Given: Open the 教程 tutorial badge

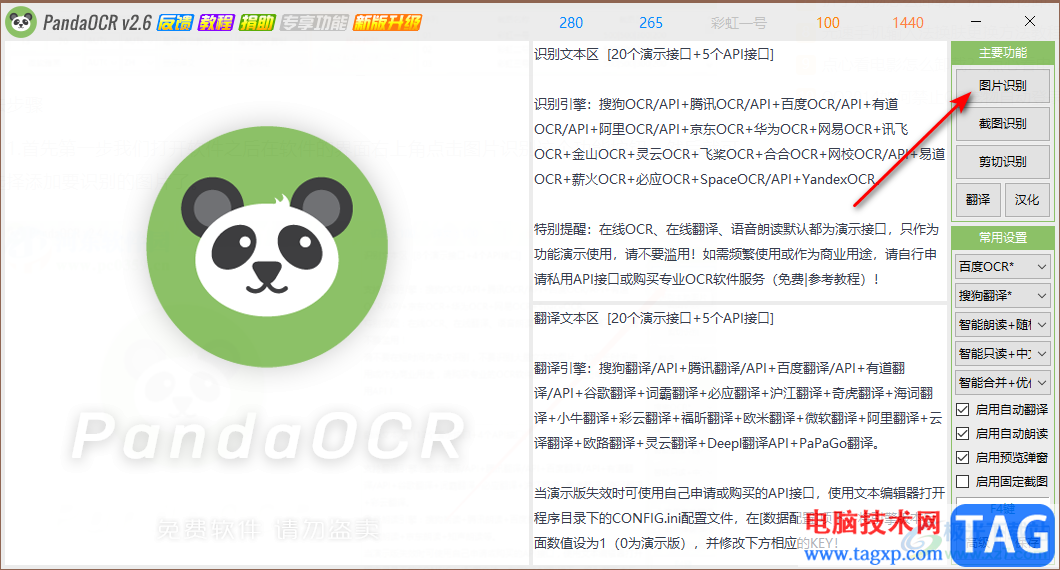Looking at the screenshot, I should coord(216,23).
